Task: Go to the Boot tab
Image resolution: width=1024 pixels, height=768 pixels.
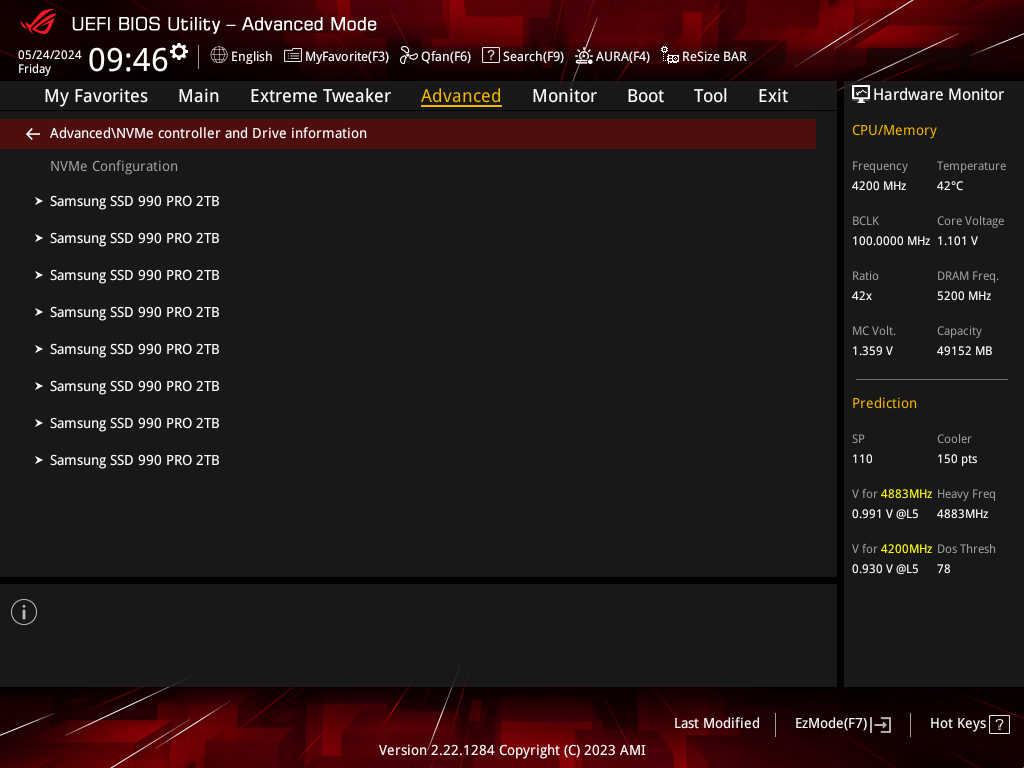Action: 645,96
